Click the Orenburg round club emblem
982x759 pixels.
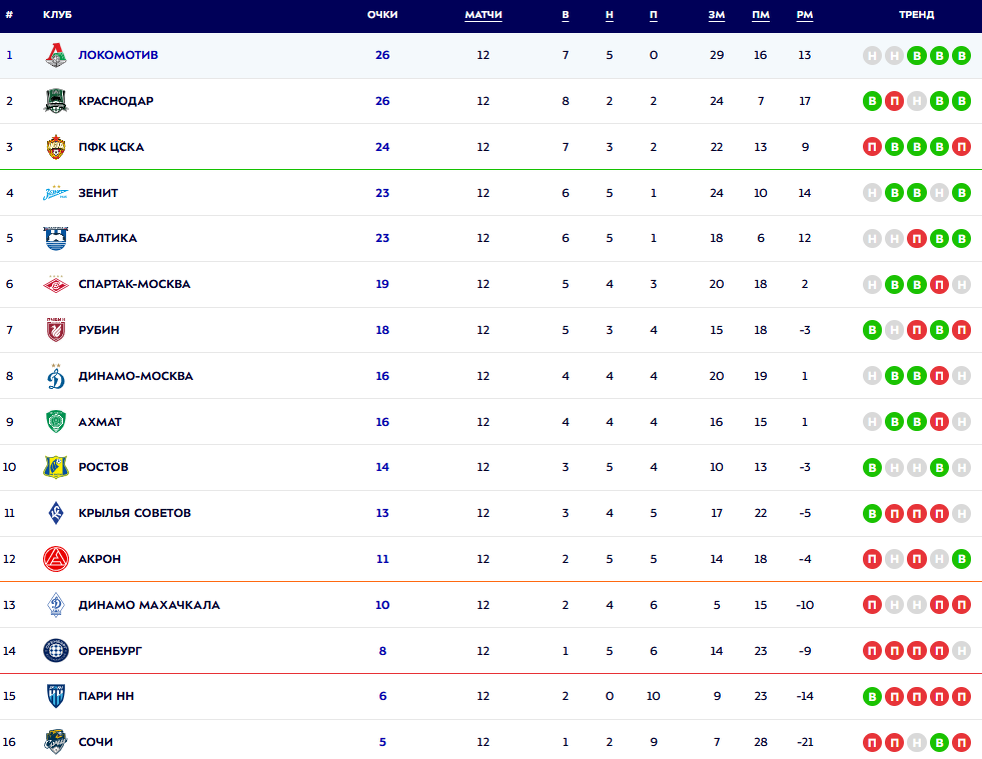pos(56,651)
